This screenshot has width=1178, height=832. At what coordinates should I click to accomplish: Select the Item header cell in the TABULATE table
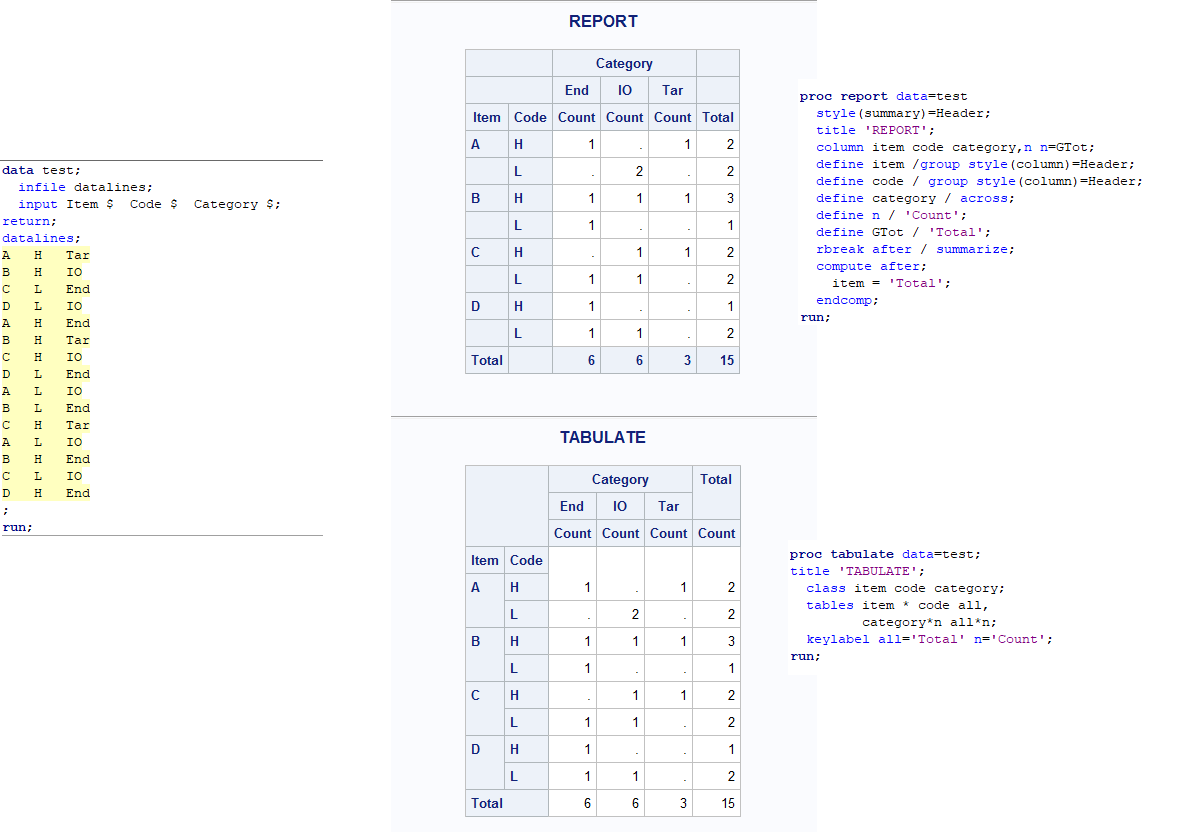(x=484, y=560)
